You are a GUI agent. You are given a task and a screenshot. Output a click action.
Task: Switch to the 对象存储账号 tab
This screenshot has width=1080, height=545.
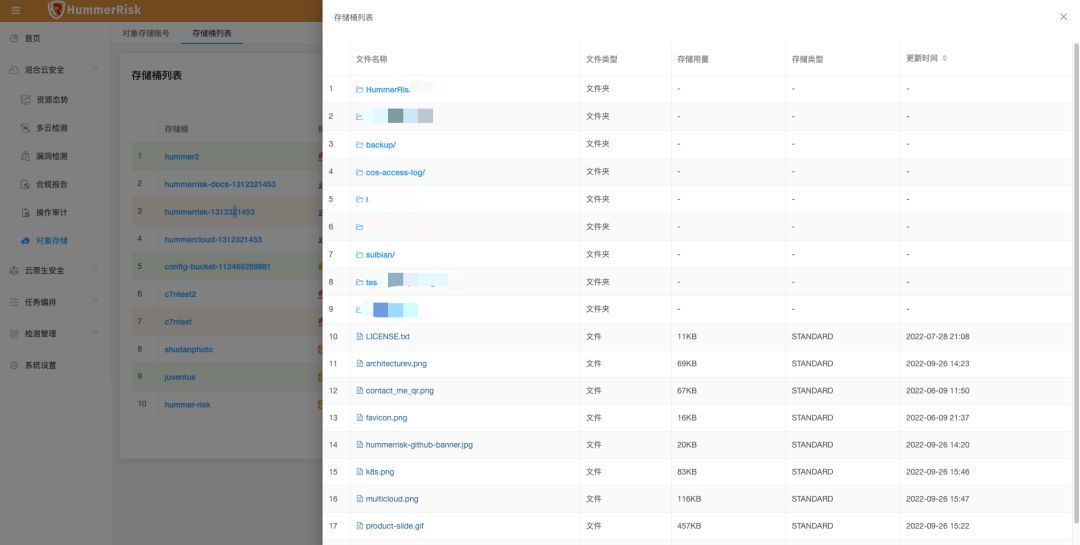(x=145, y=33)
